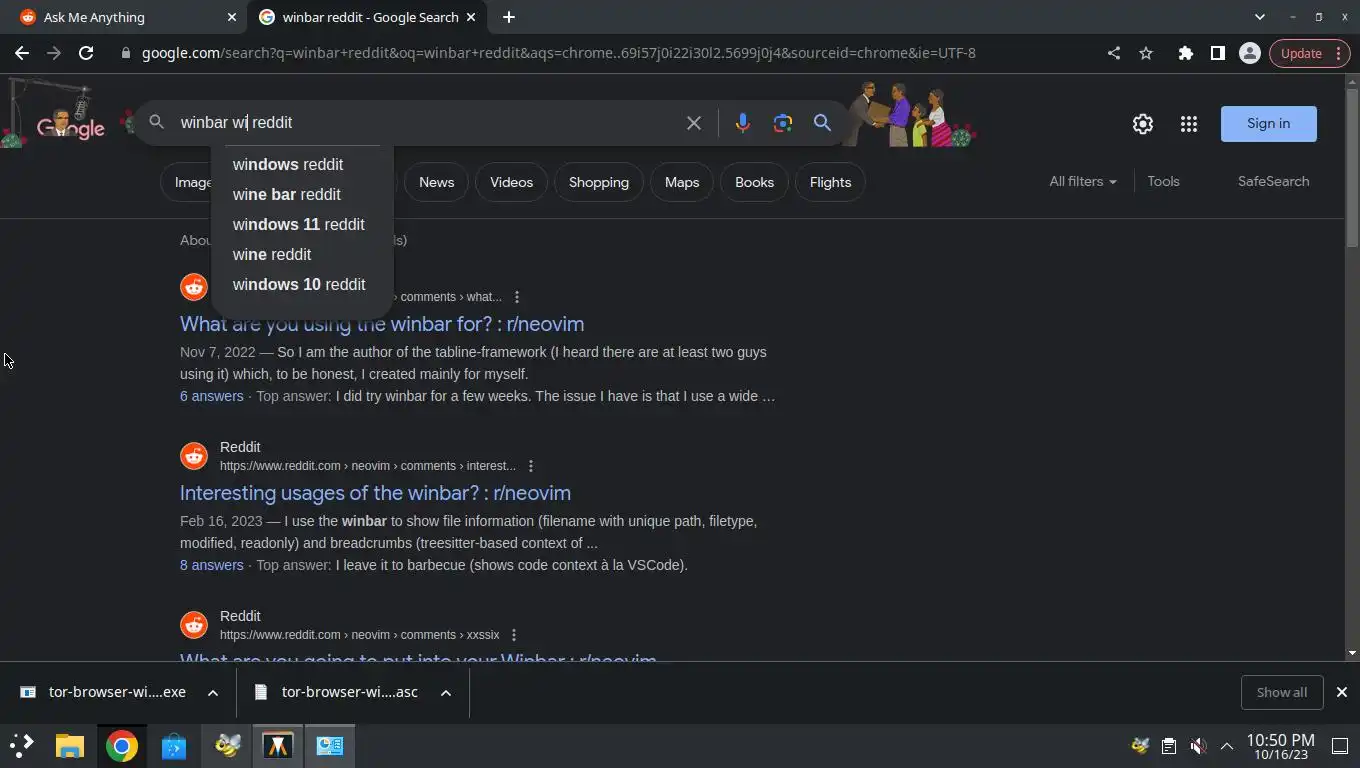Image resolution: width=1360 pixels, height=768 pixels.
Task: Open File Explorer from taskbar
Action: click(69, 746)
